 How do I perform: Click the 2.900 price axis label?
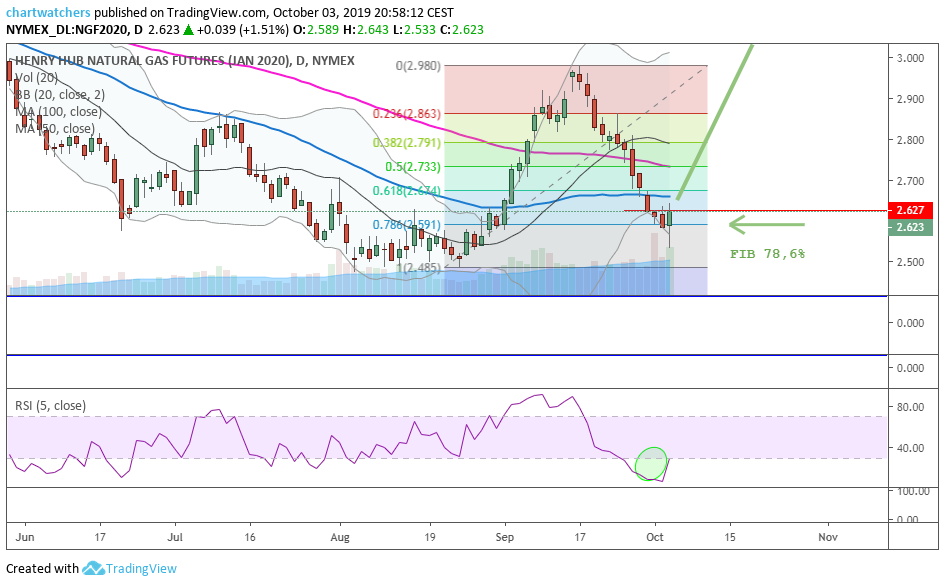pos(910,99)
